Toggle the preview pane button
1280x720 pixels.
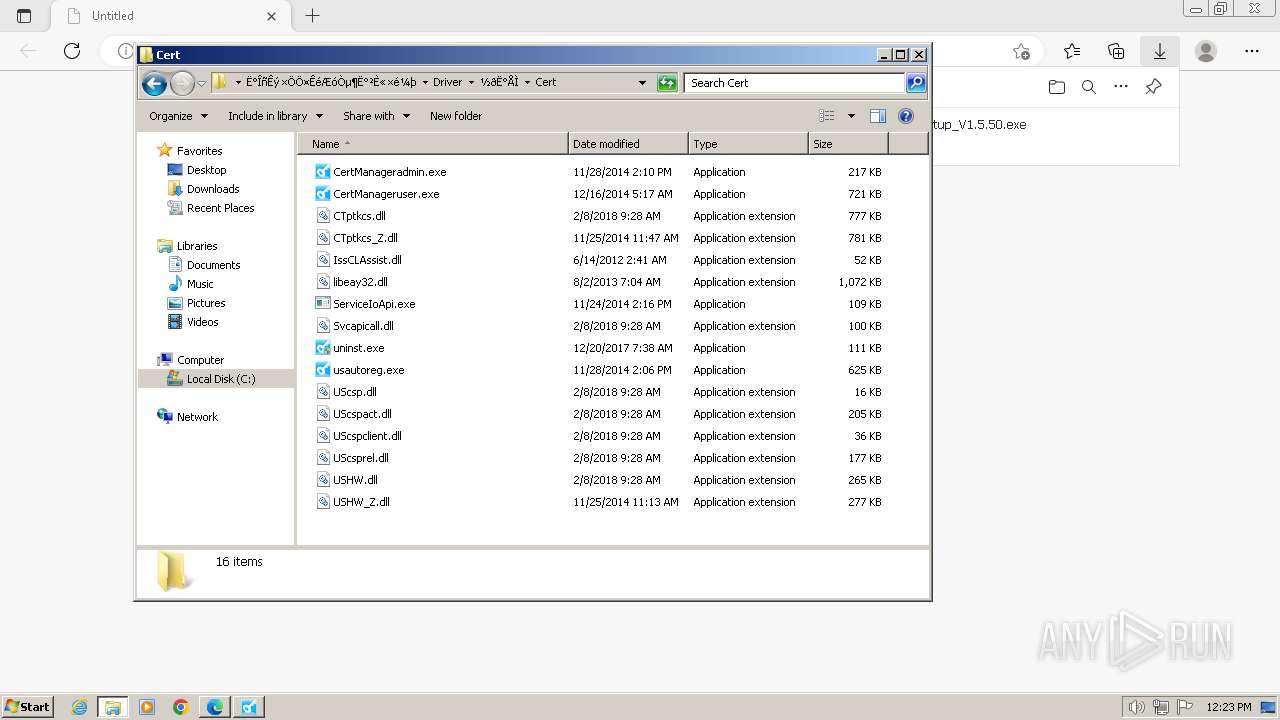[x=878, y=116]
